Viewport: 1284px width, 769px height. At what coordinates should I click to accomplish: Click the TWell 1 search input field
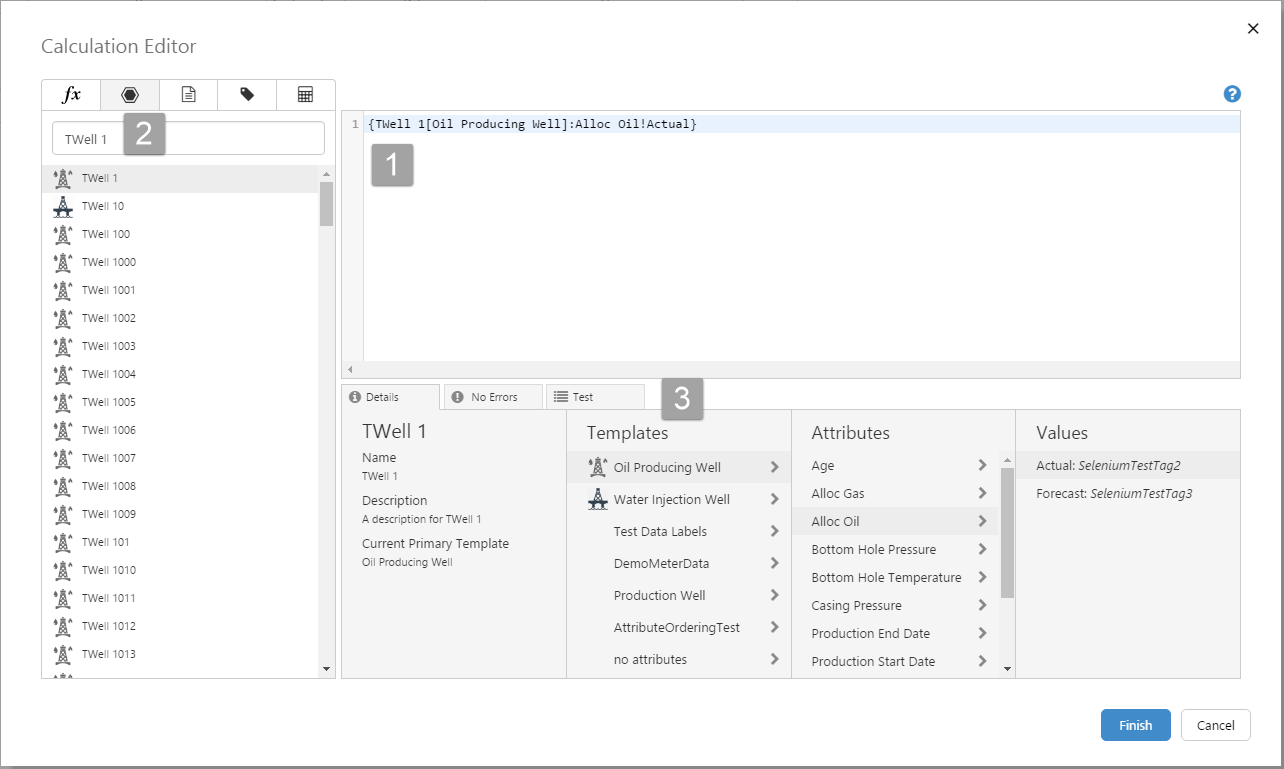188,139
